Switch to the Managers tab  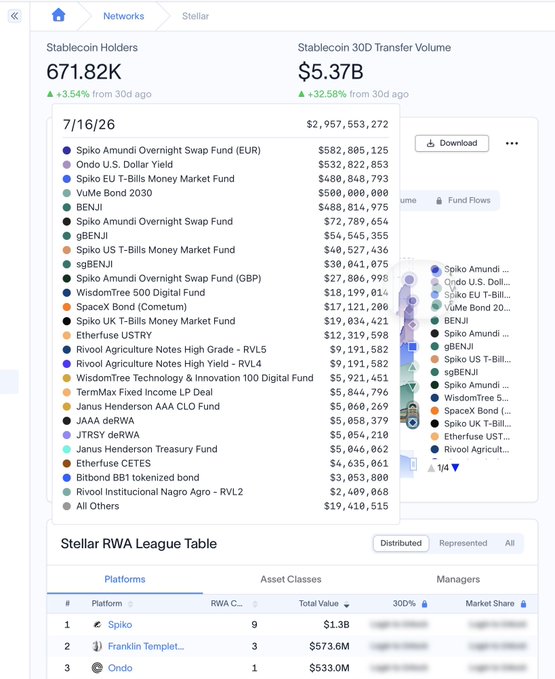[x=458, y=579]
